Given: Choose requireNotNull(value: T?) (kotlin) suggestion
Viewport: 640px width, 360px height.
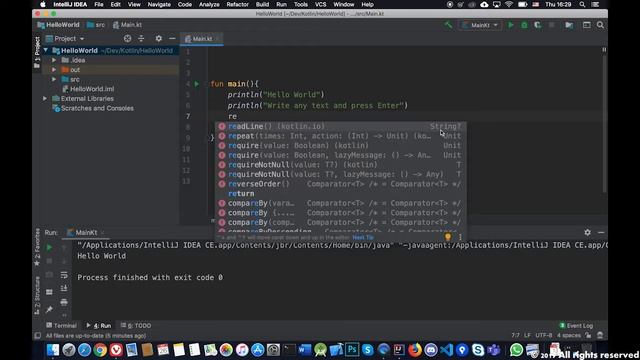Looking at the screenshot, I should pyautogui.click(x=340, y=165).
